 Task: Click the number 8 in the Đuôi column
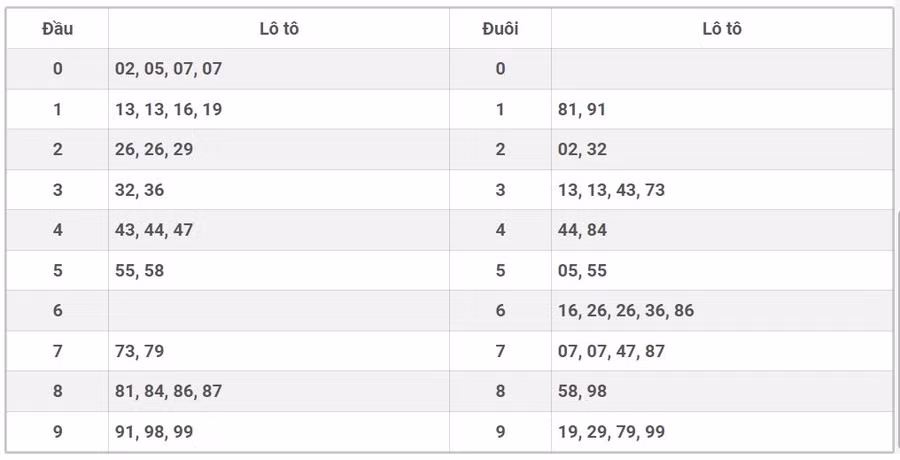click(x=500, y=391)
